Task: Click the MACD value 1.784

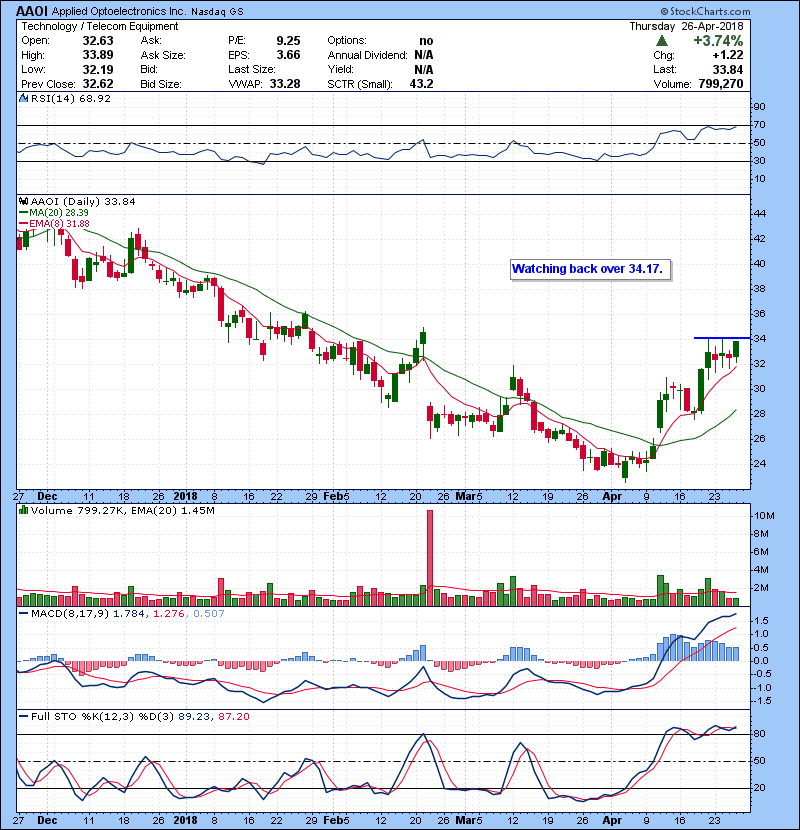Action: pyautogui.click(x=129, y=614)
